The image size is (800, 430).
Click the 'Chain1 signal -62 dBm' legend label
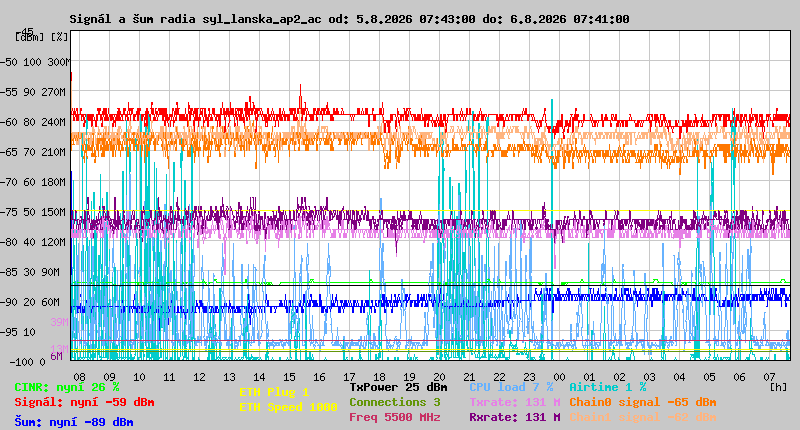(643, 417)
